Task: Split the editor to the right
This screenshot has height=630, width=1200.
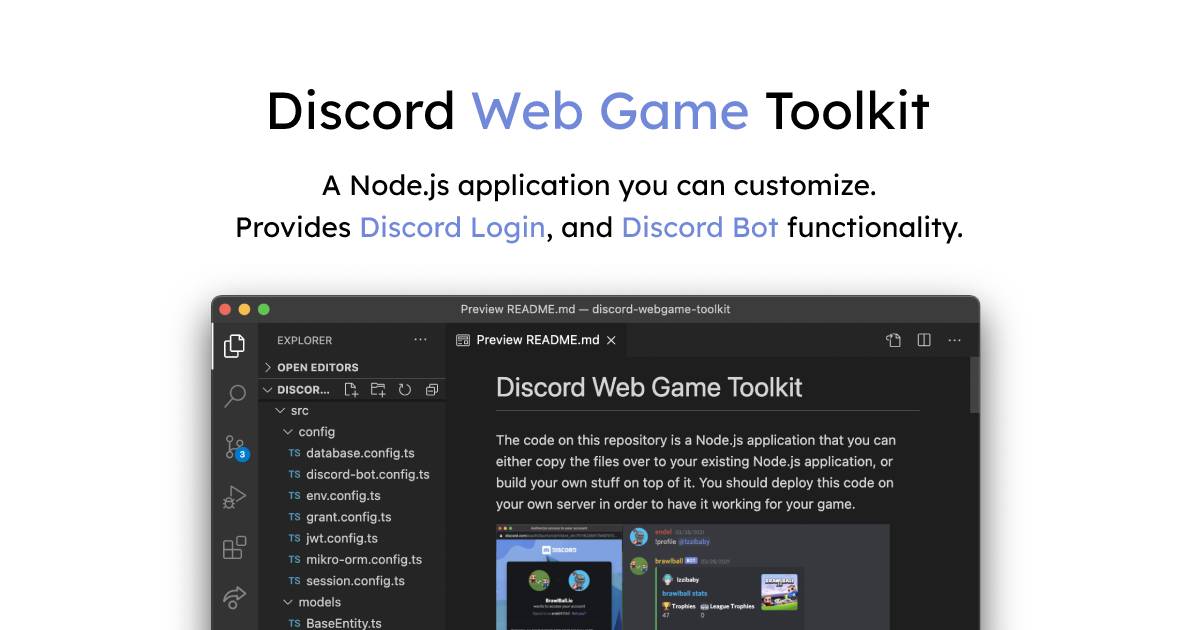Action: point(924,340)
